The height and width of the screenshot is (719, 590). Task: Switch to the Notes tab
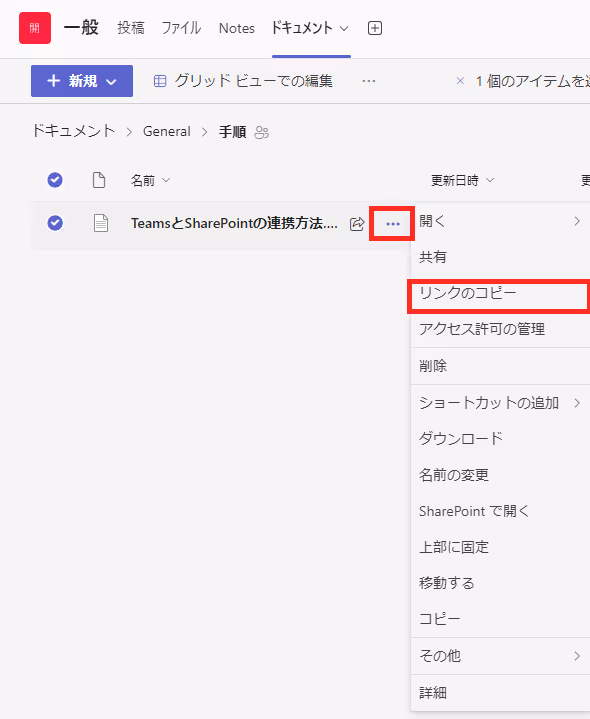pyautogui.click(x=237, y=28)
